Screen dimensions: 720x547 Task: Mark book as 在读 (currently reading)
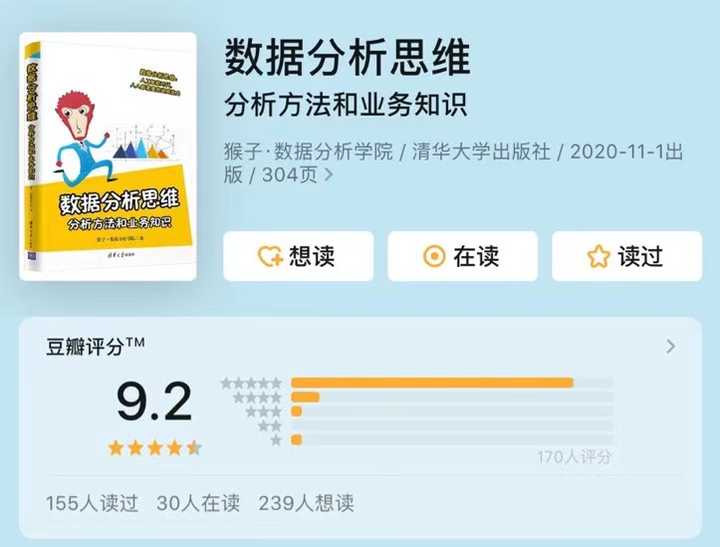click(x=463, y=256)
